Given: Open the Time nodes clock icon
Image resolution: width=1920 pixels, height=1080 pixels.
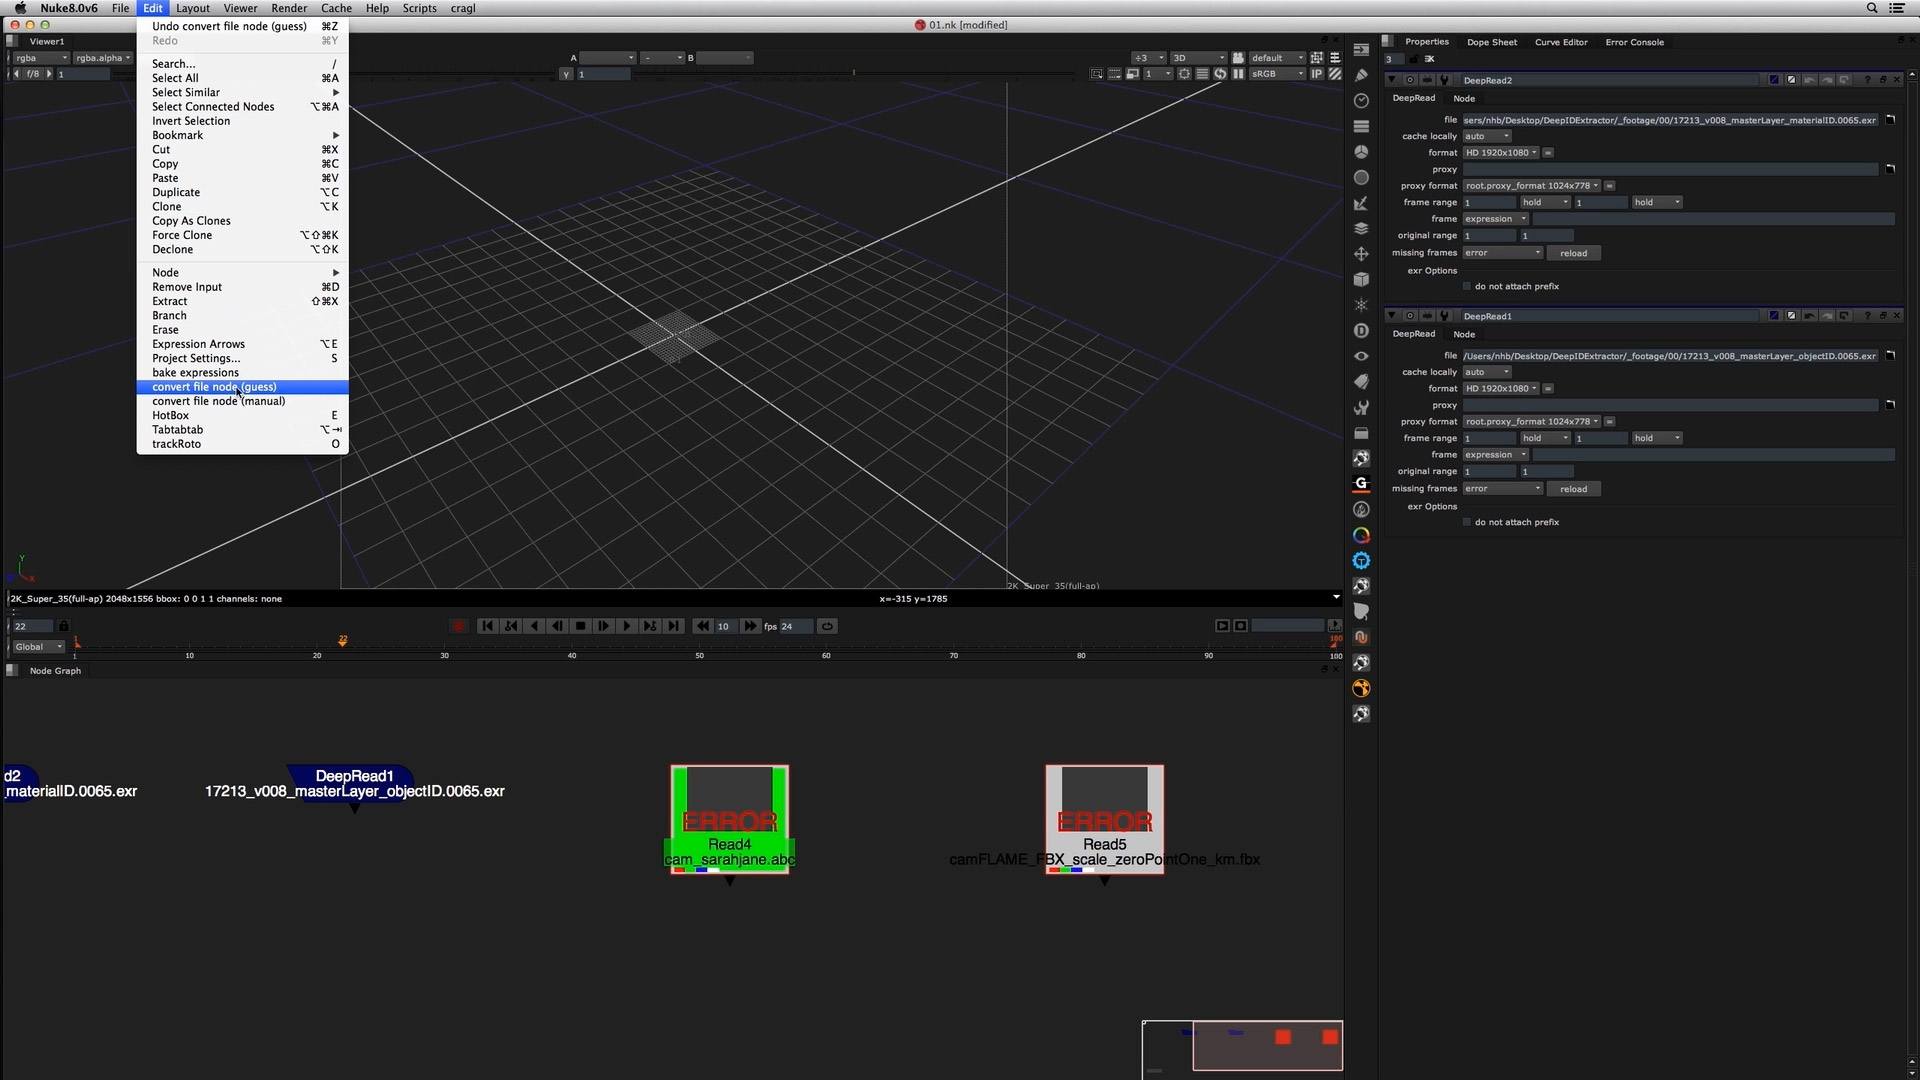Looking at the screenshot, I should [x=1361, y=101].
